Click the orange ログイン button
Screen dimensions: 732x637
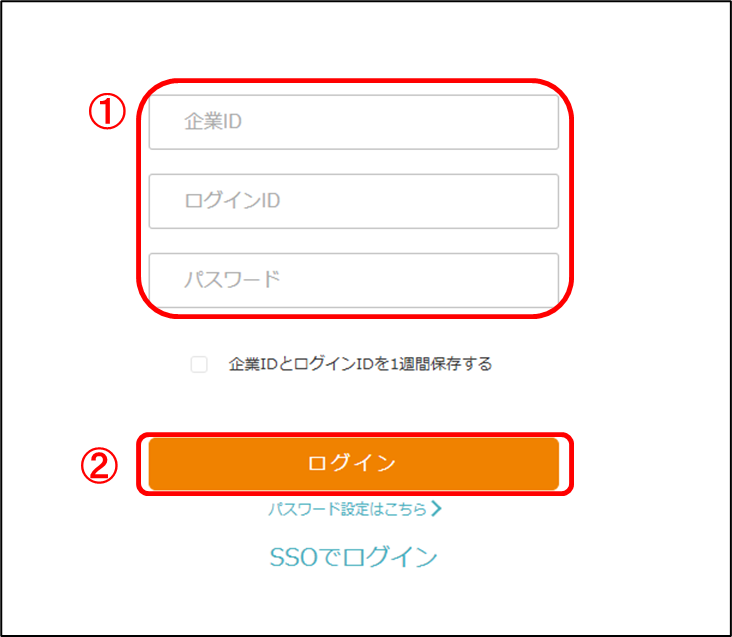pos(354,464)
